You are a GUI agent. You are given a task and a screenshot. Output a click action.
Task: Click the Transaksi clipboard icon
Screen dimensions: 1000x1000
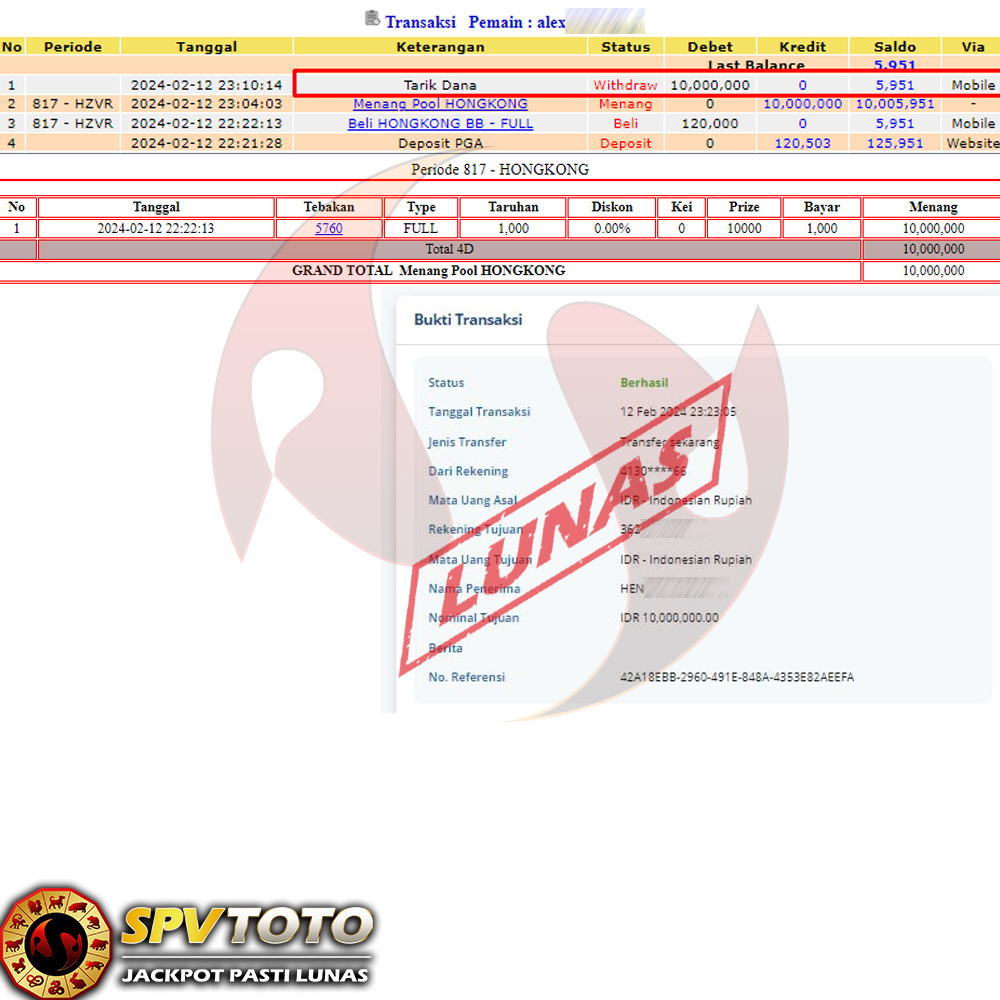[372, 18]
